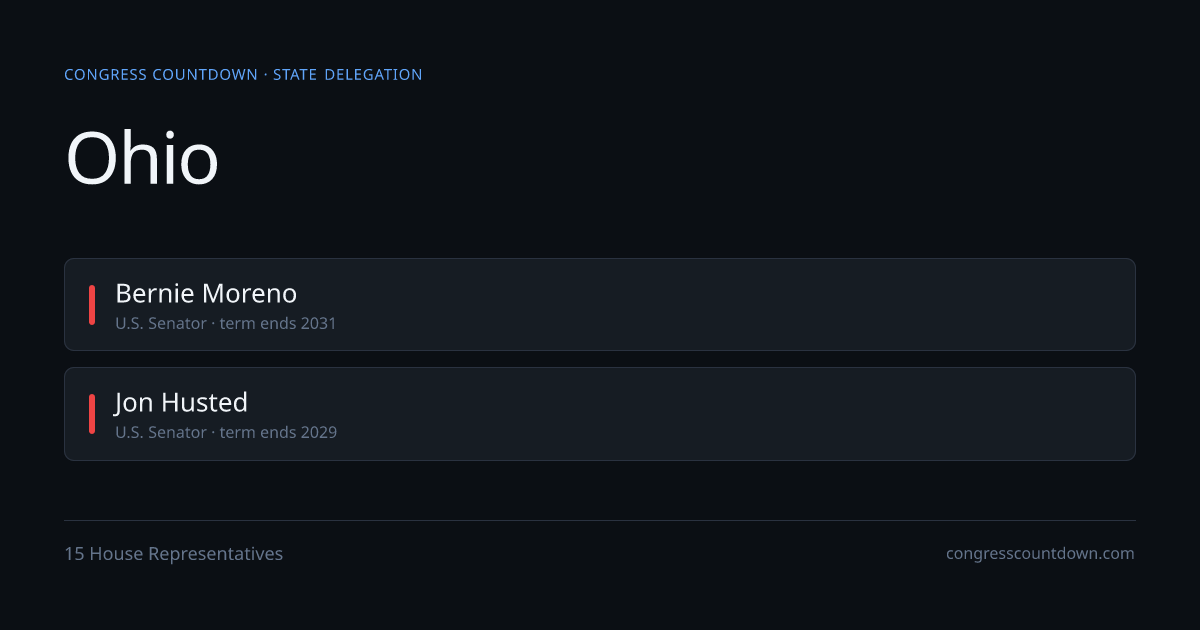
Task: Click the 15 House Representatives footer text
Action: [x=174, y=554]
